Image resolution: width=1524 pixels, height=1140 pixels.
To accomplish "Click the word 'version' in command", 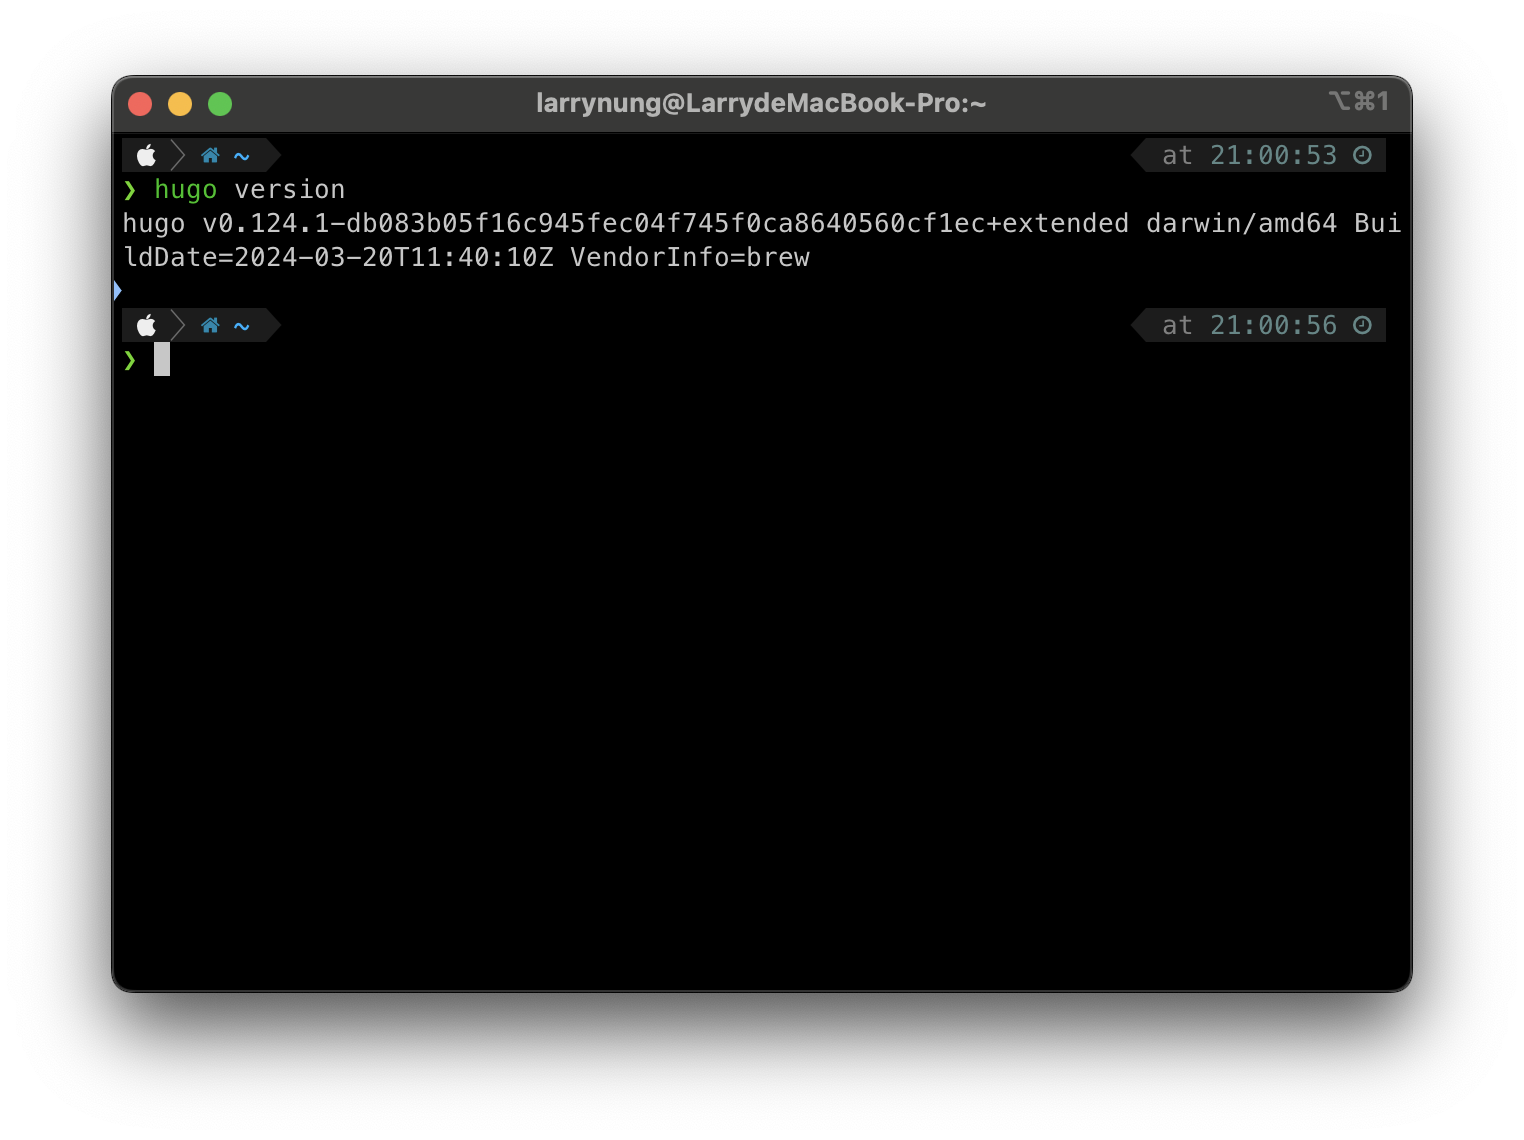I will click(x=290, y=189).
